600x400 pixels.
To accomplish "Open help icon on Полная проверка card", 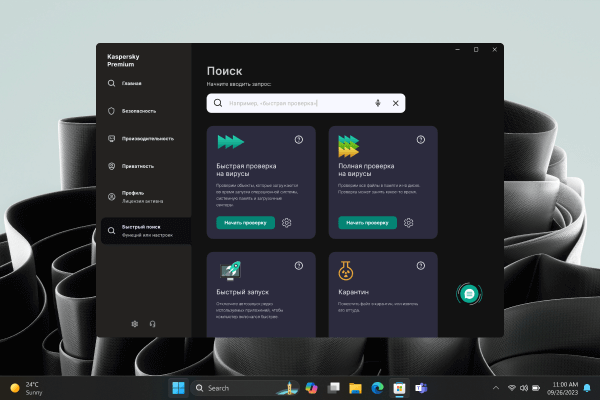I will point(421,140).
